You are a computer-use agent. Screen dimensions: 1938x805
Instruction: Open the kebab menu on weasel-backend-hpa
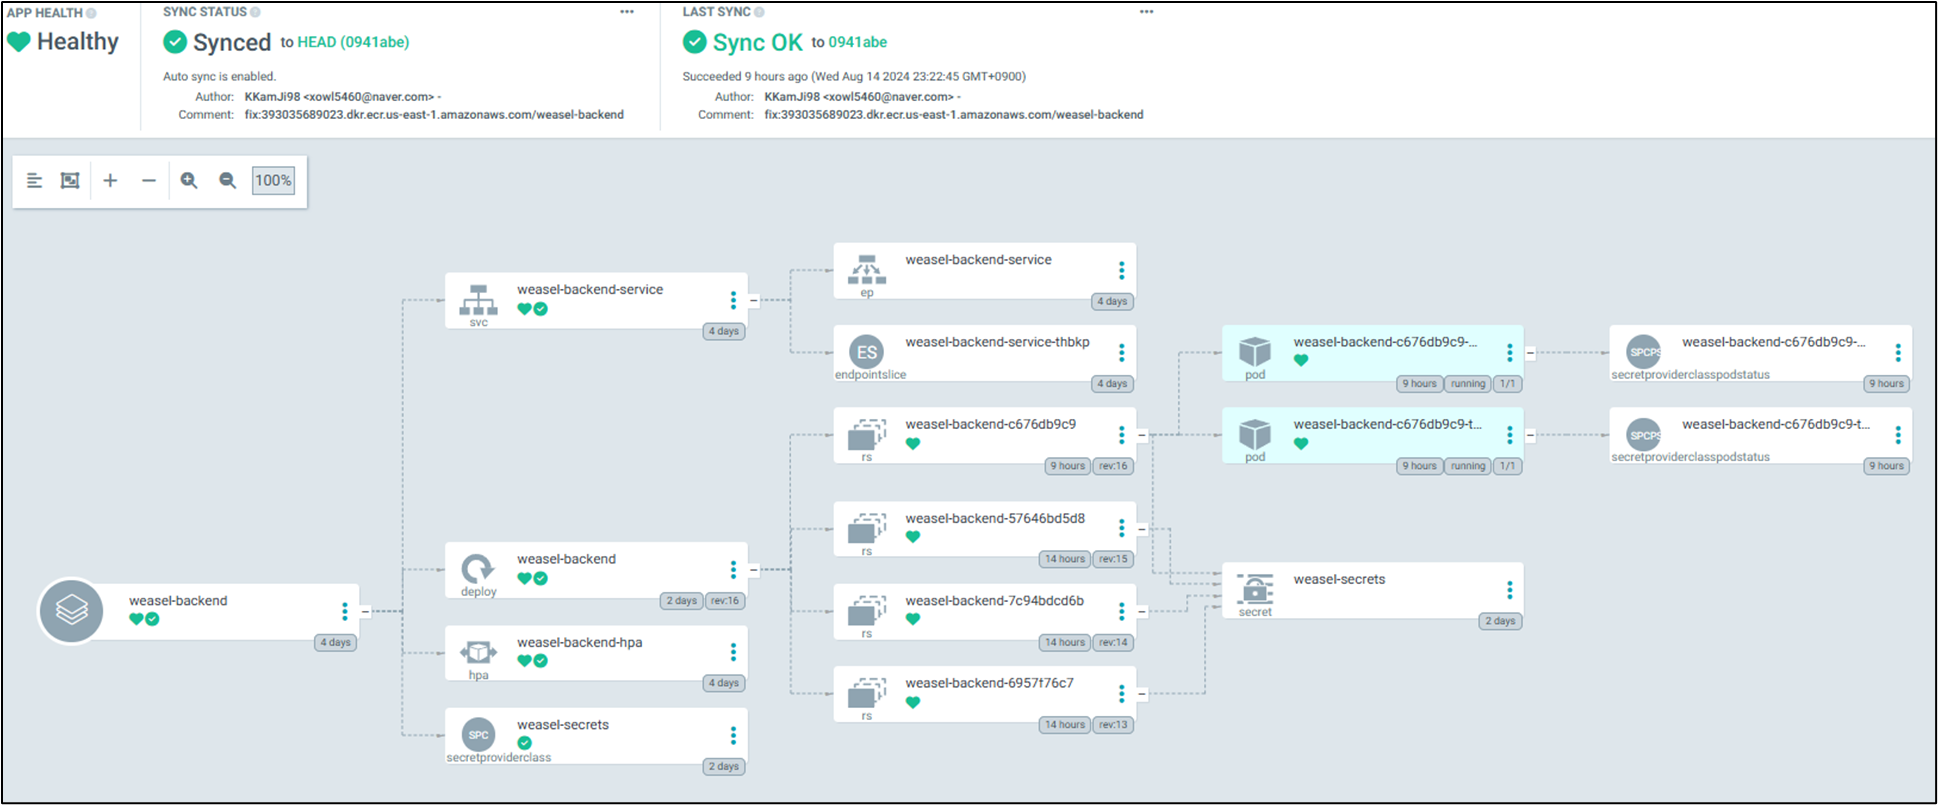coord(733,652)
